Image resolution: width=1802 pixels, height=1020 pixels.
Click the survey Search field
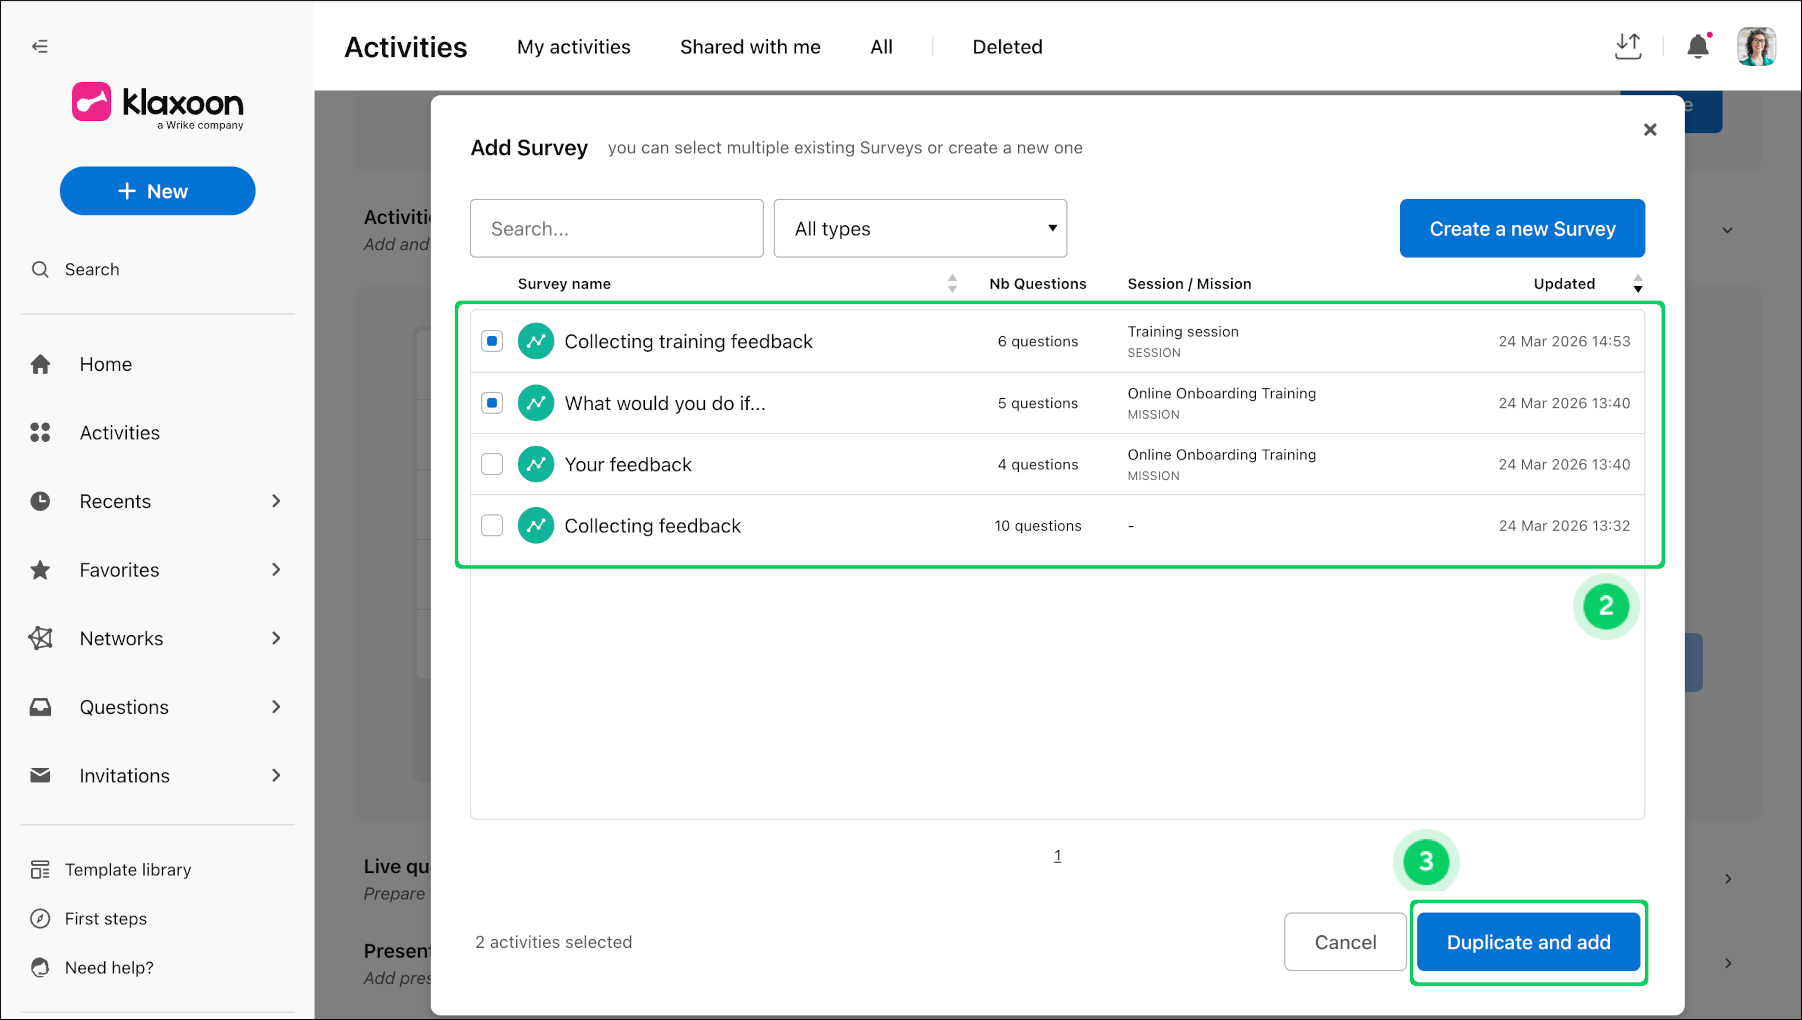pyautogui.click(x=617, y=228)
